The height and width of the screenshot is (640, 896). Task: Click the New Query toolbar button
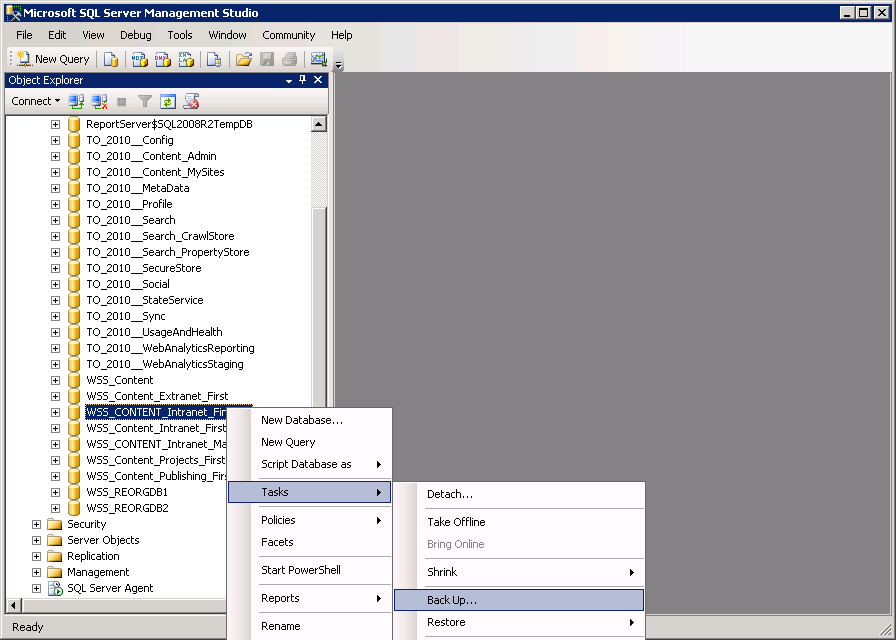tap(52, 59)
